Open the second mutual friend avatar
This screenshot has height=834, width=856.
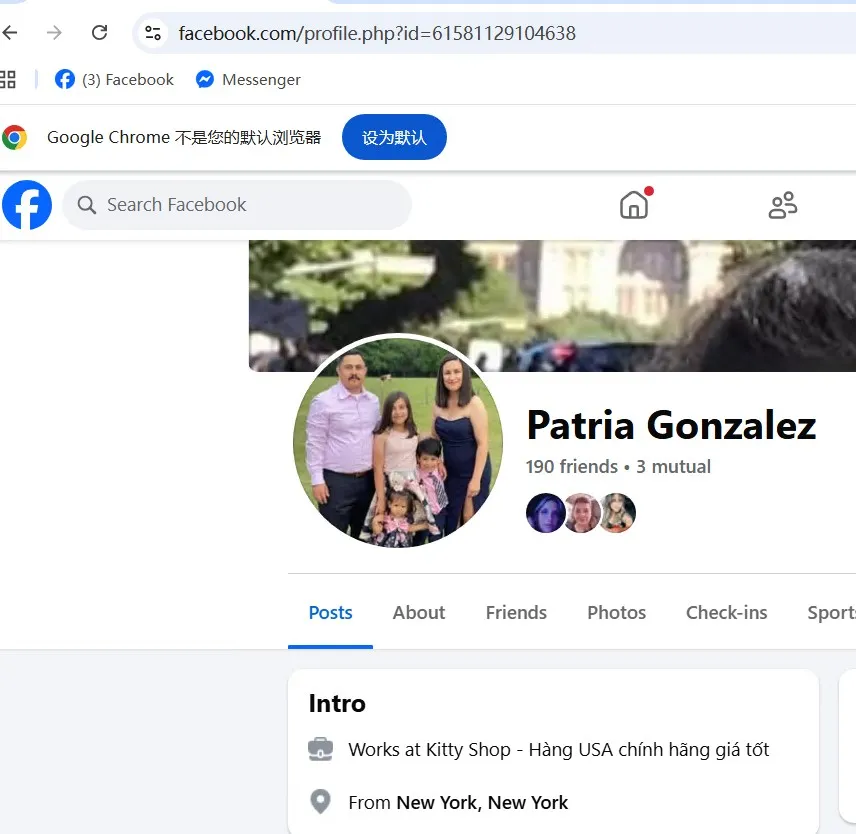(582, 513)
